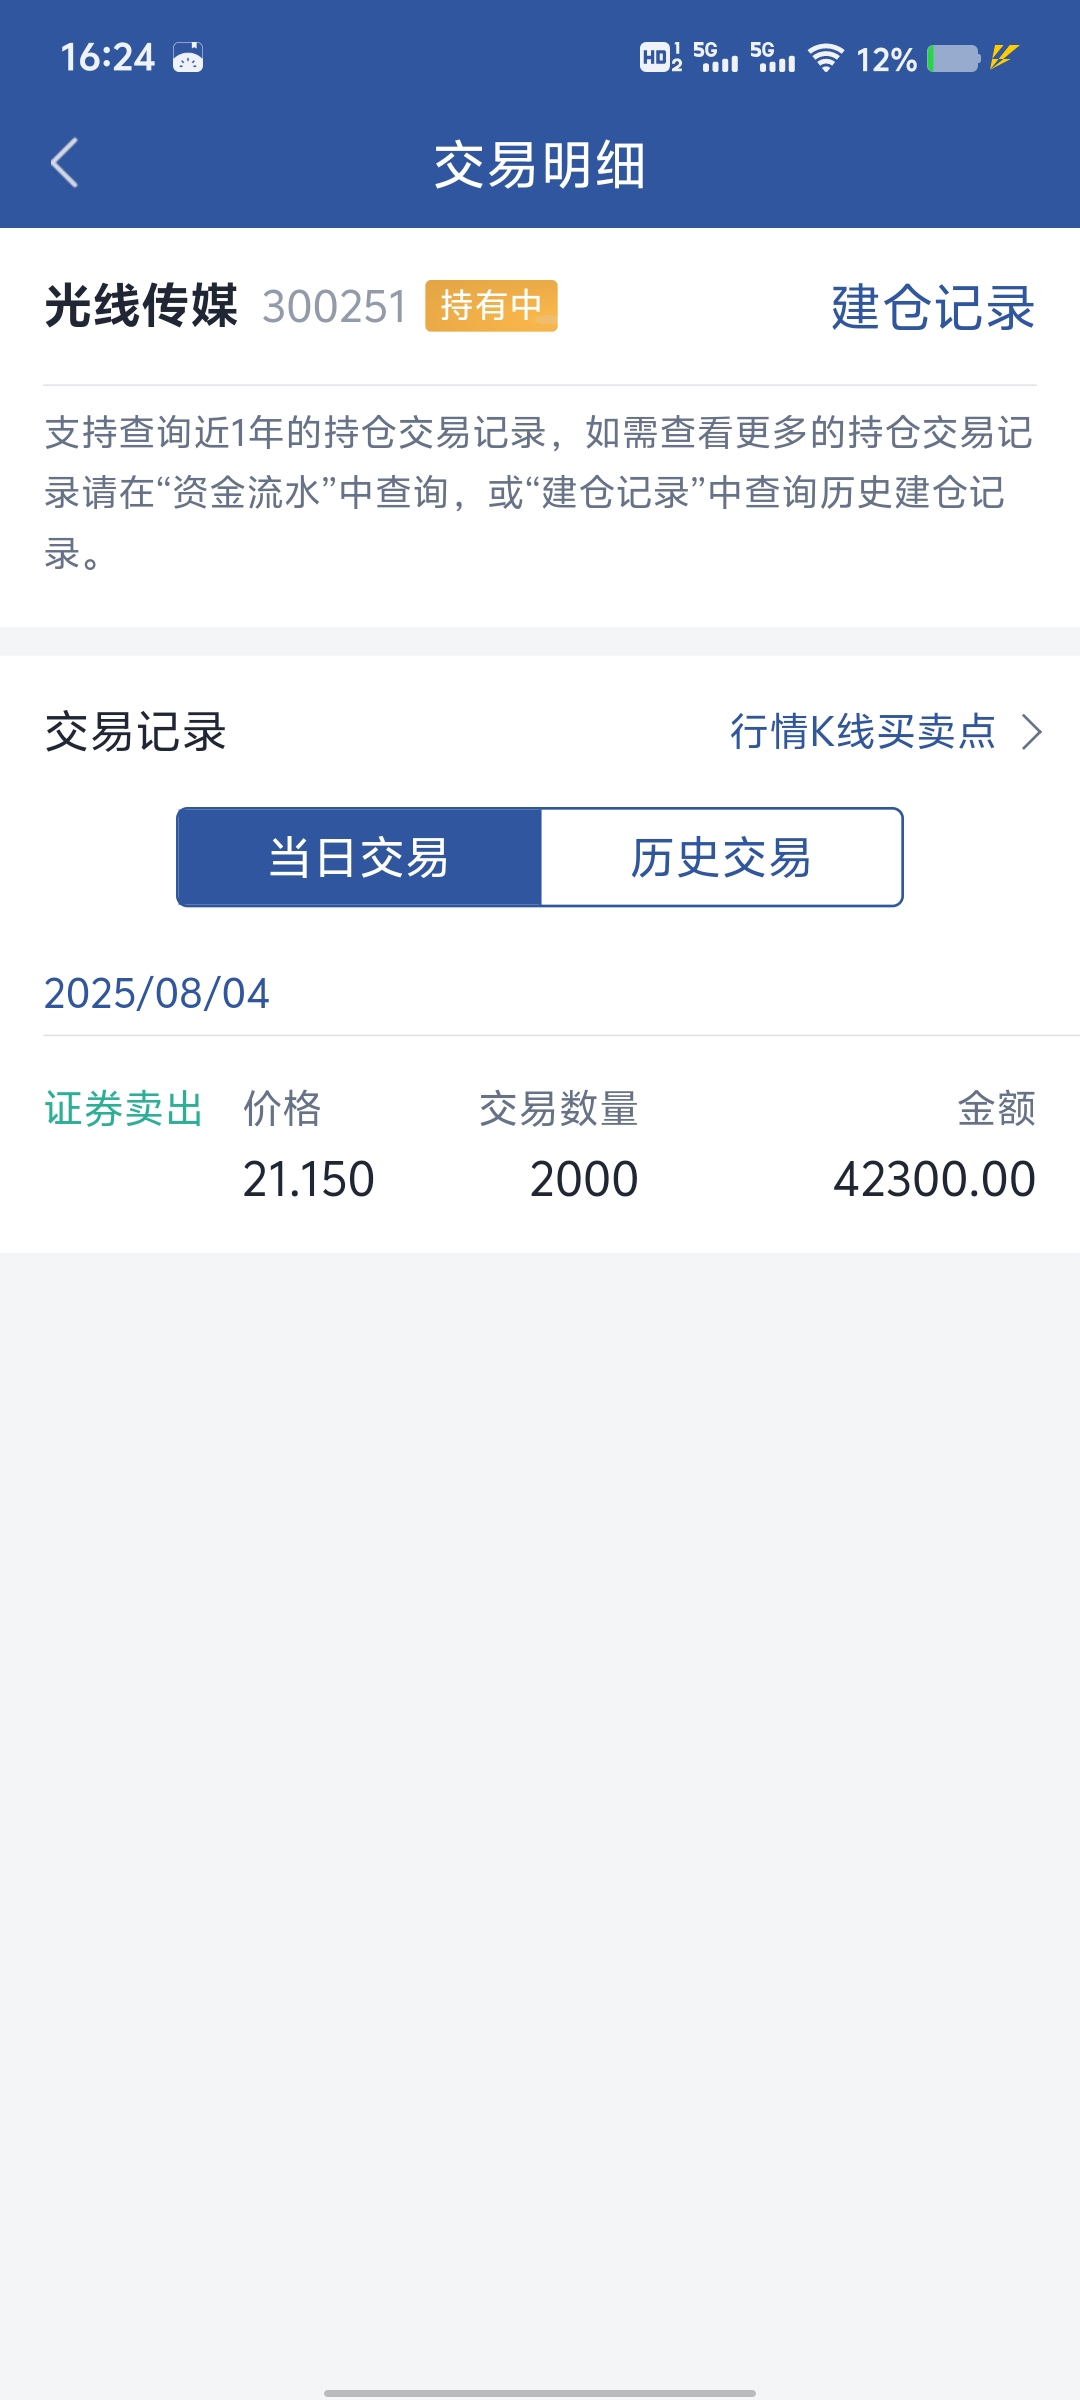Tap the HD call indicator icon
1080x2400 pixels.
(661, 57)
